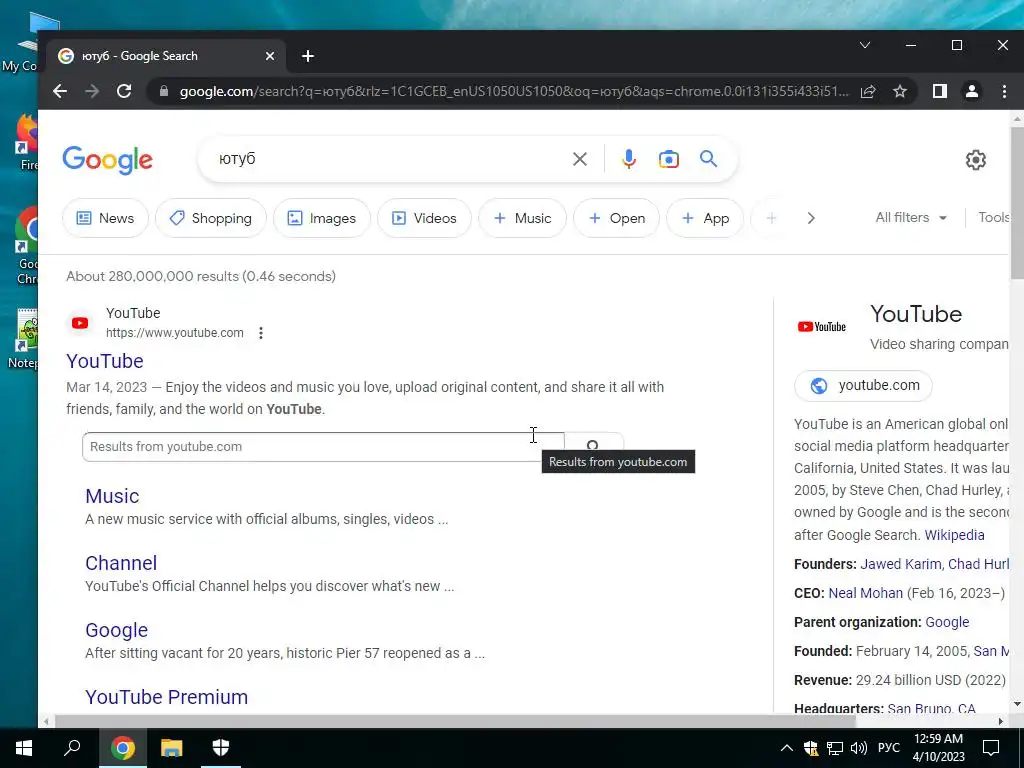The height and width of the screenshot is (768, 1024).
Task: Open Google quick settings gear
Action: tap(975, 159)
